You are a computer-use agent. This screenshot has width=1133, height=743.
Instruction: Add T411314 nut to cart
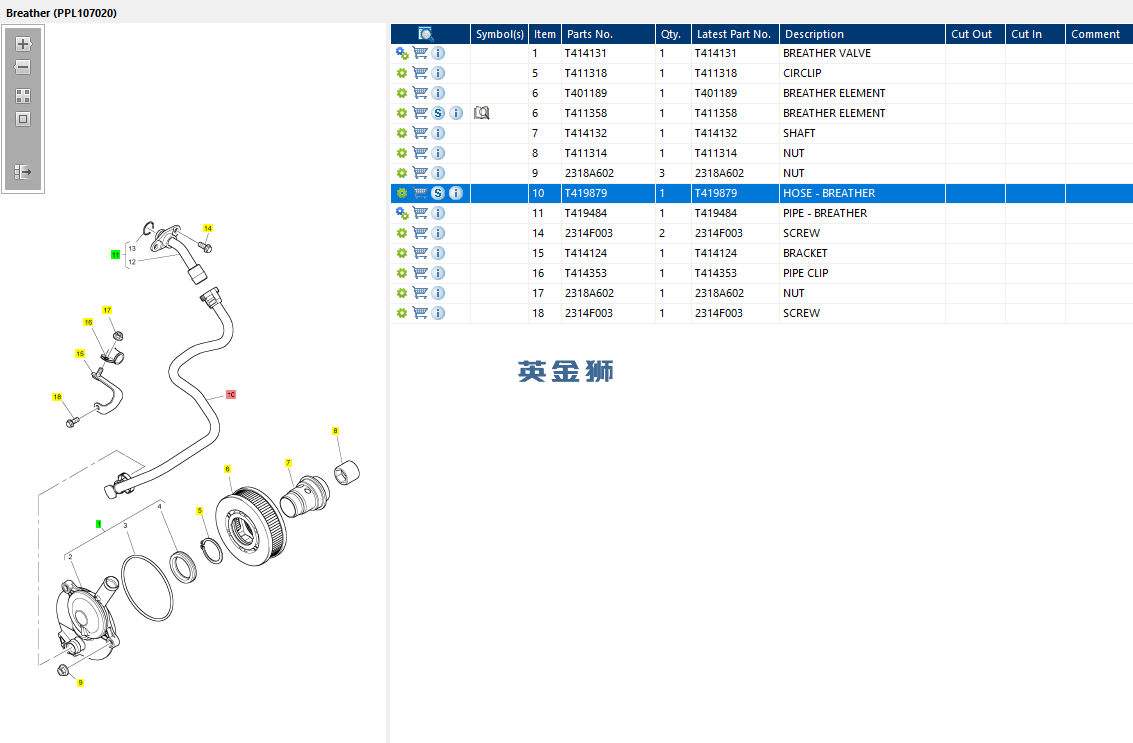420,153
